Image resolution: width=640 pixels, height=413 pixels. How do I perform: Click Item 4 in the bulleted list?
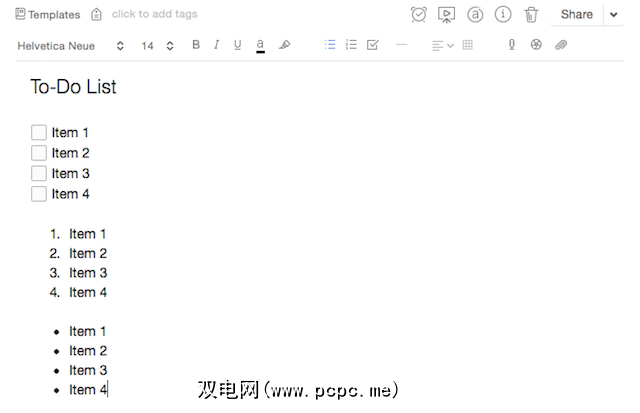point(88,390)
